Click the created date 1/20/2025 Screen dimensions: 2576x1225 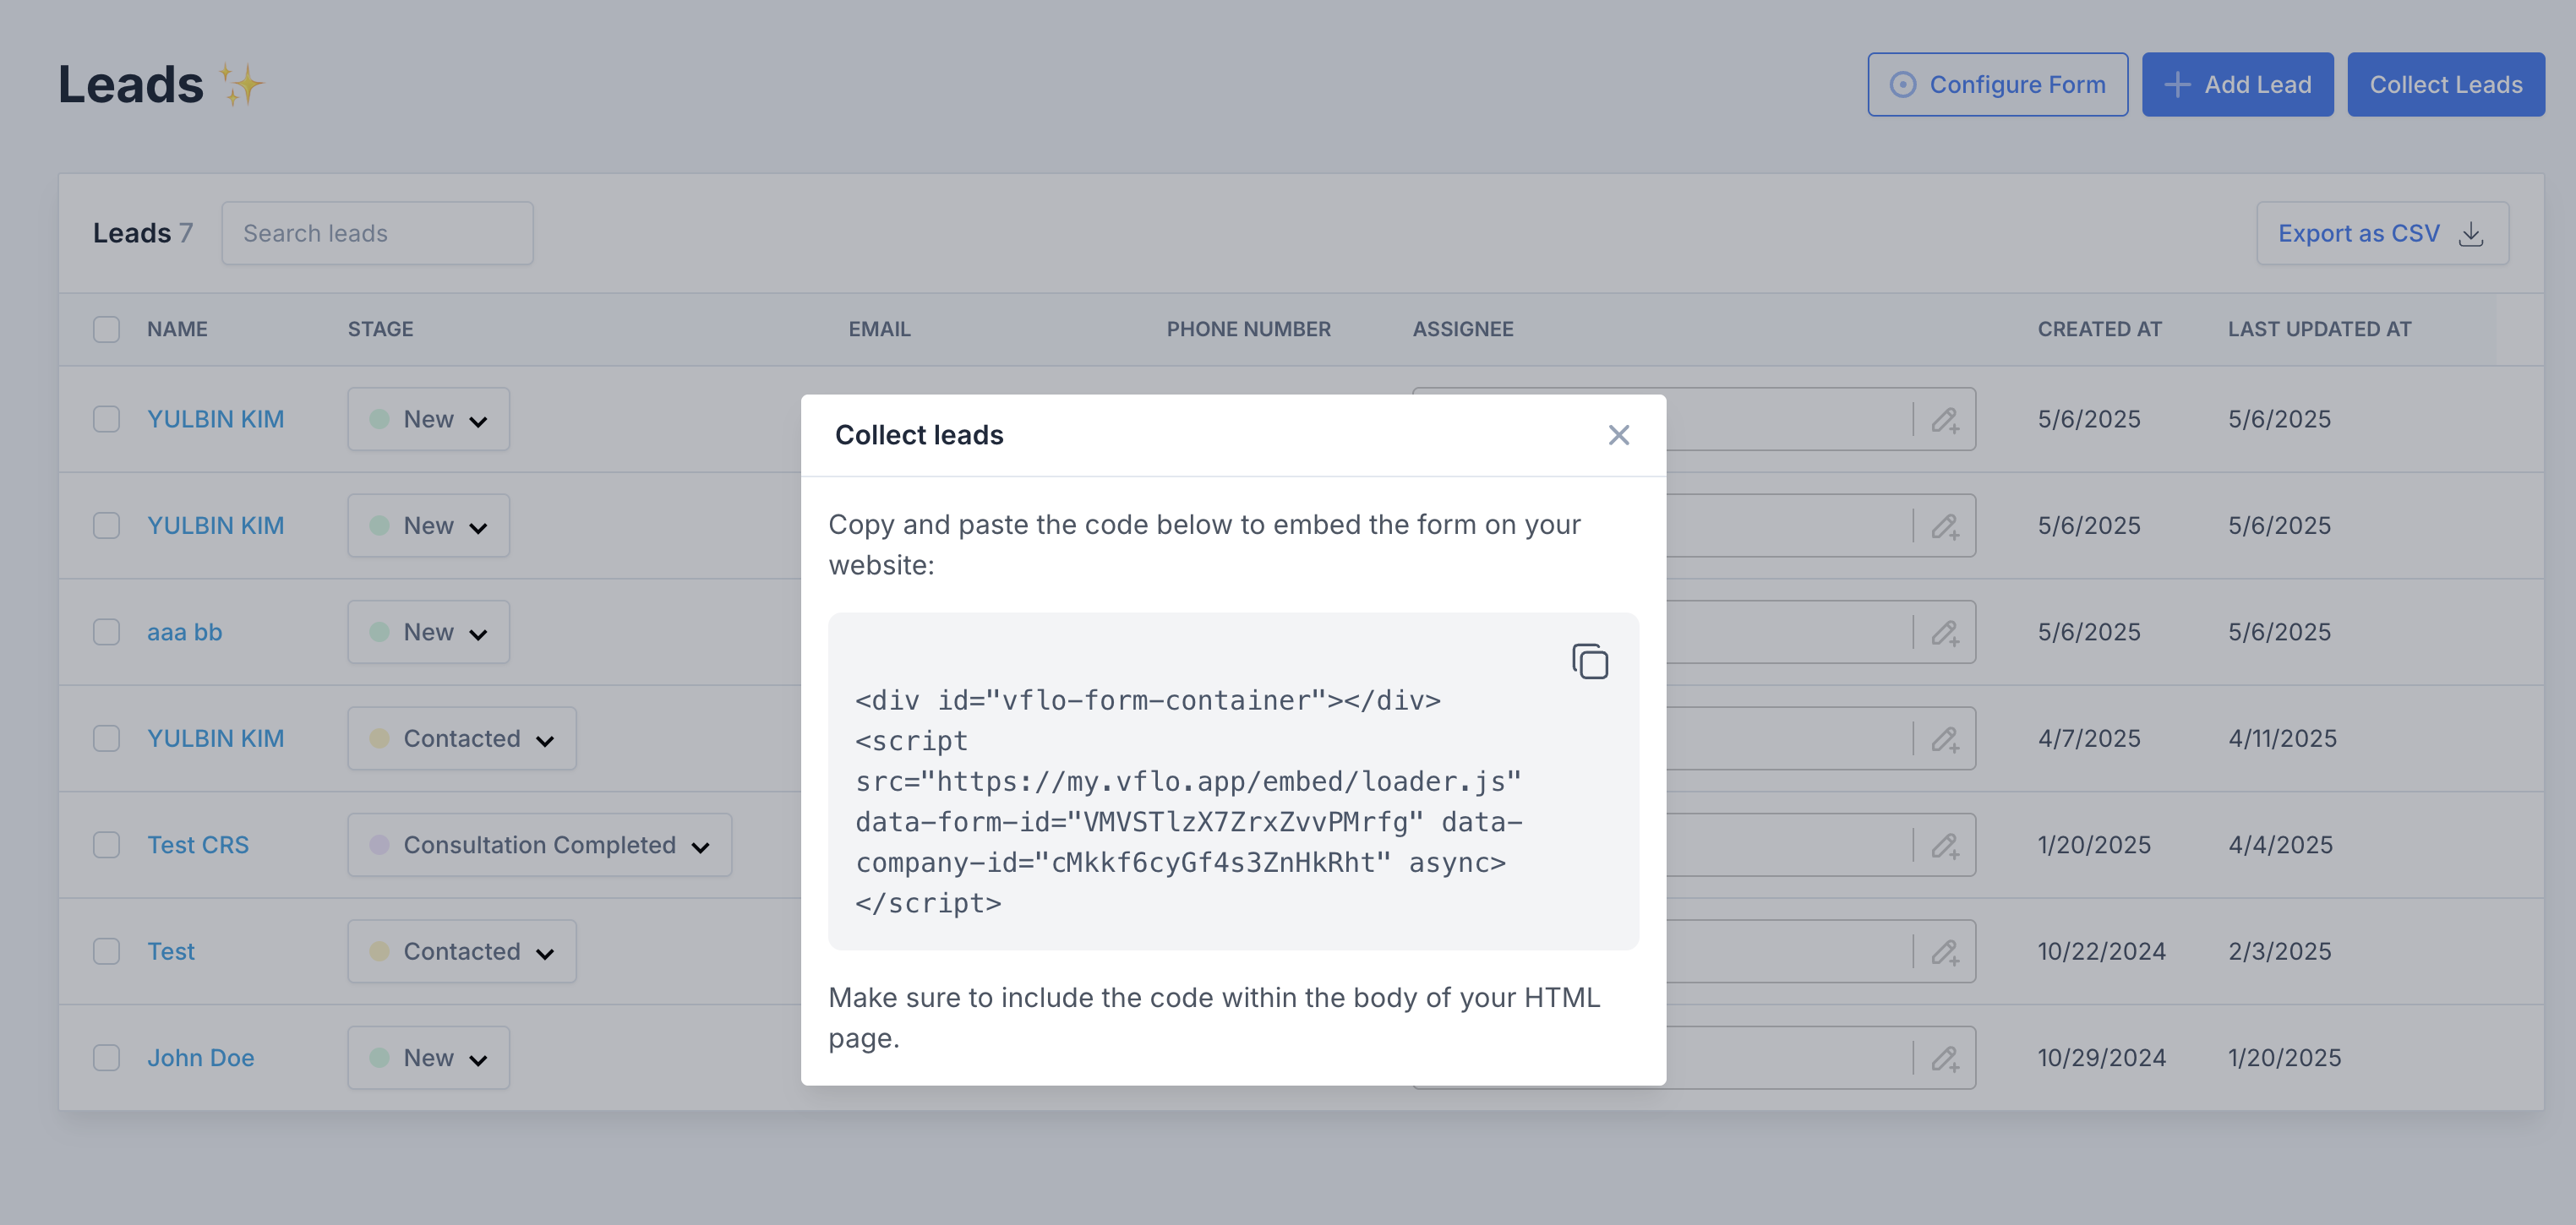tap(2094, 845)
